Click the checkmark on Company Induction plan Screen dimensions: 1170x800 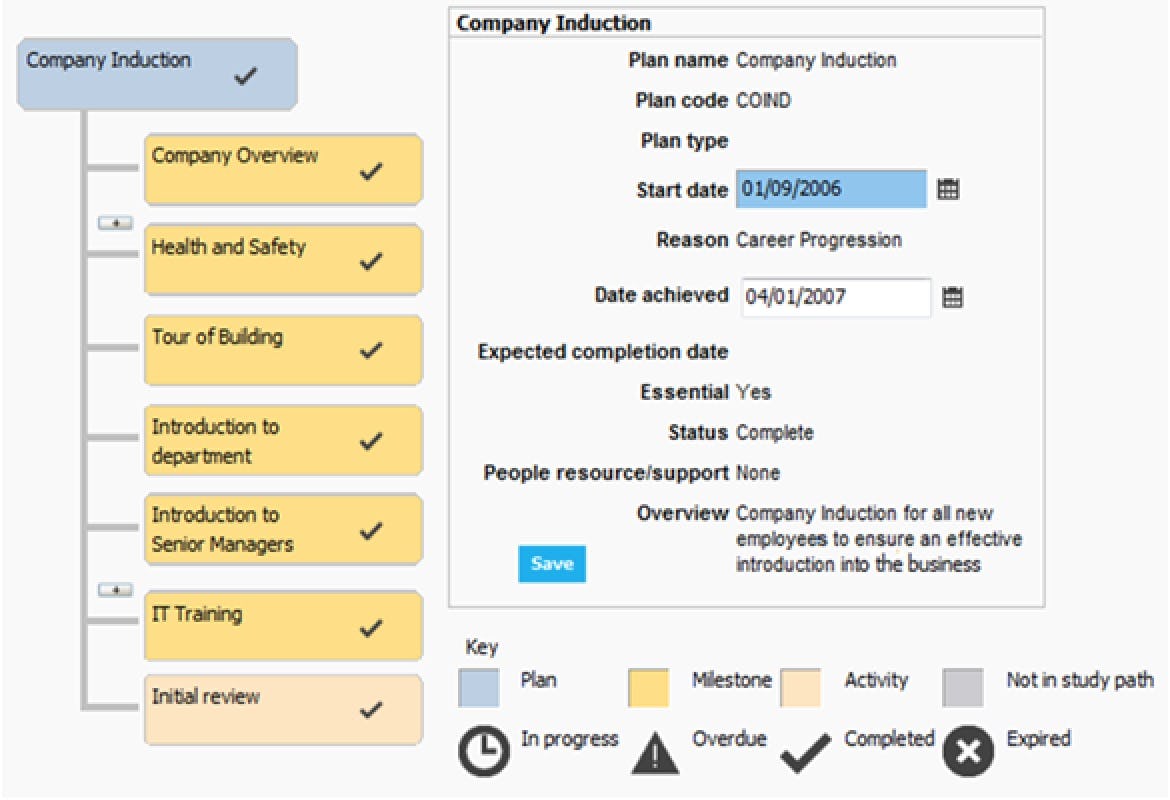243,77
